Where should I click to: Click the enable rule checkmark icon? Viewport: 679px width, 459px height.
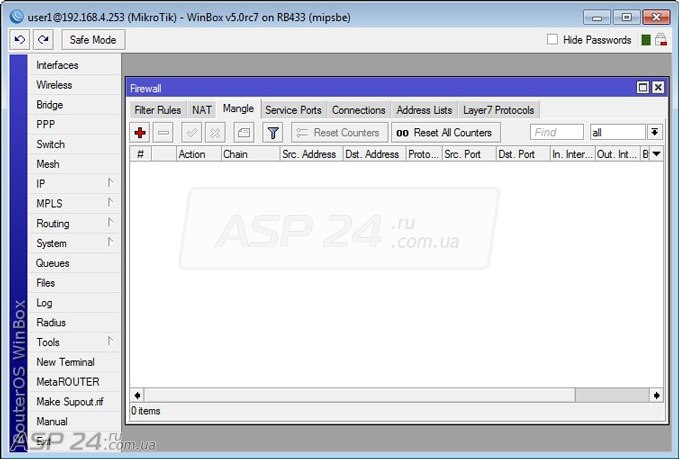191,133
